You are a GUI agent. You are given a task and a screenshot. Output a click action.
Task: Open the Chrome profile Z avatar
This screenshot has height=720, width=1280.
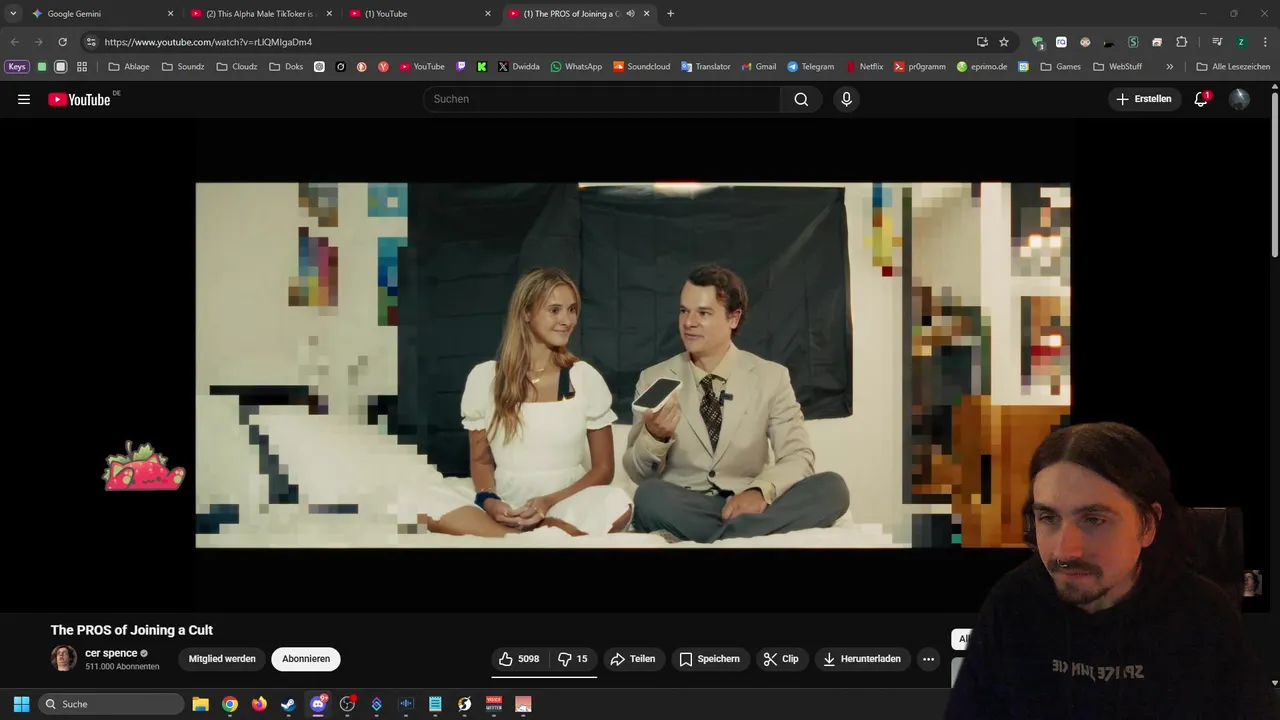(x=1241, y=42)
